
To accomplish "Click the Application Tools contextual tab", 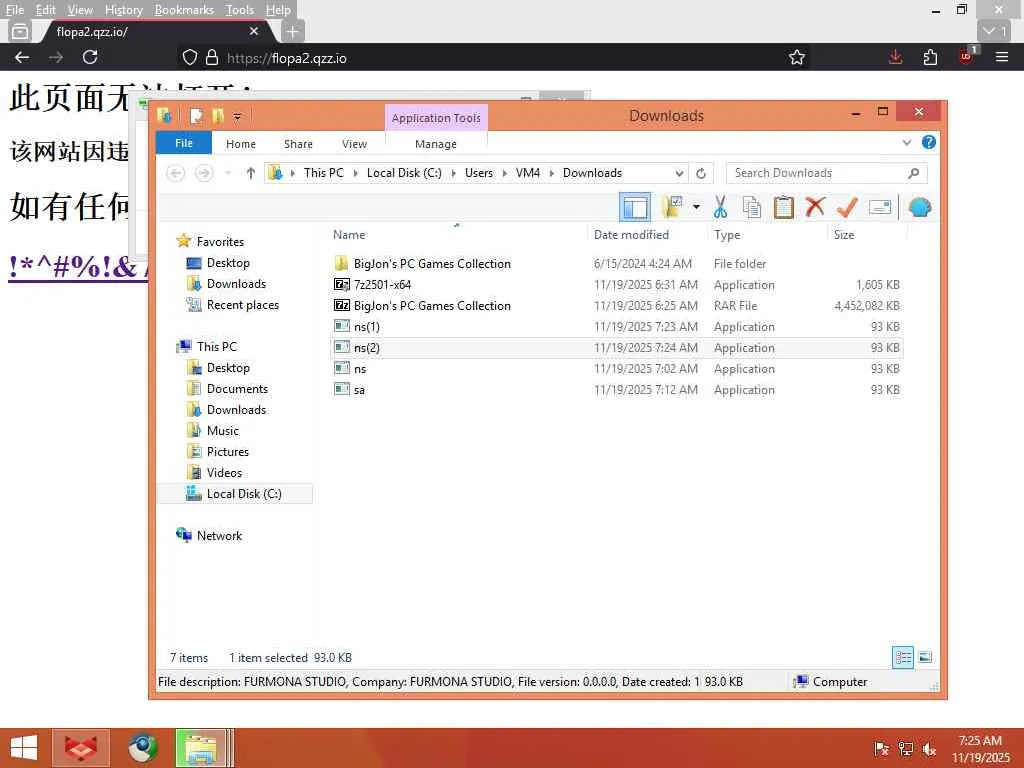I will pos(436,118).
